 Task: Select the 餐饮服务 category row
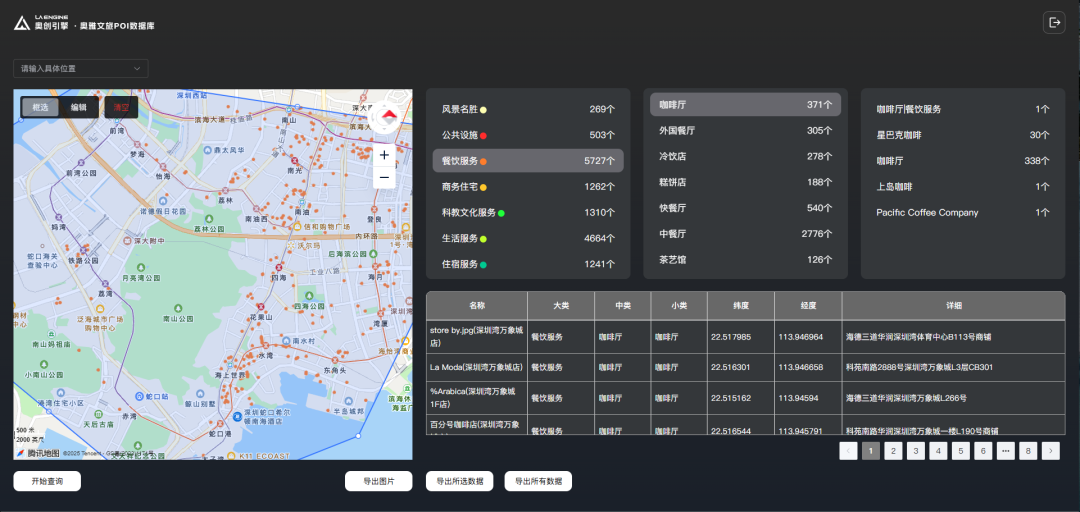[528, 161]
